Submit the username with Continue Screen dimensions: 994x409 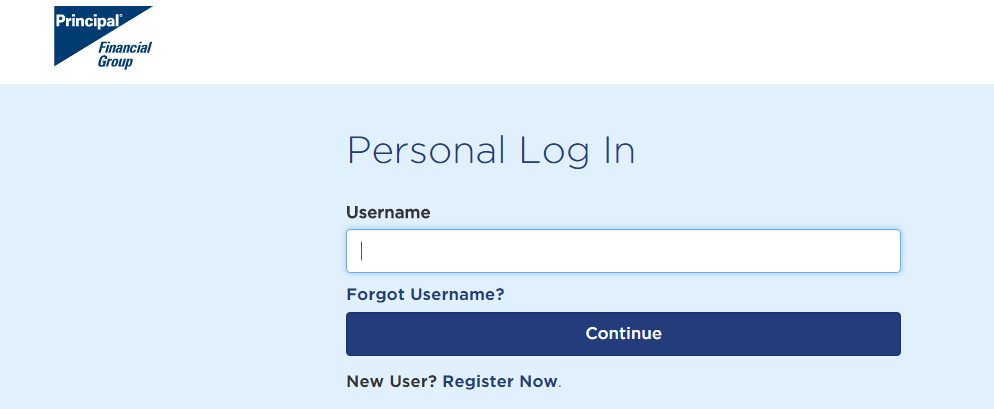pos(623,334)
